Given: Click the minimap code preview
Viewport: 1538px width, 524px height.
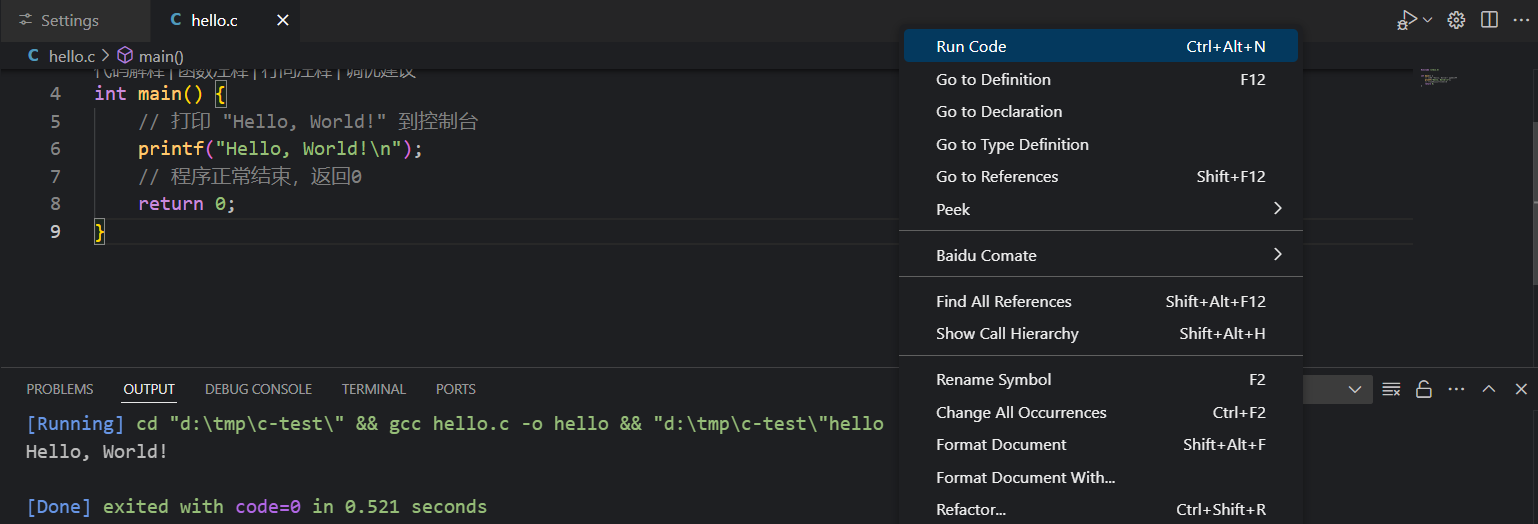Looking at the screenshot, I should (1438, 78).
